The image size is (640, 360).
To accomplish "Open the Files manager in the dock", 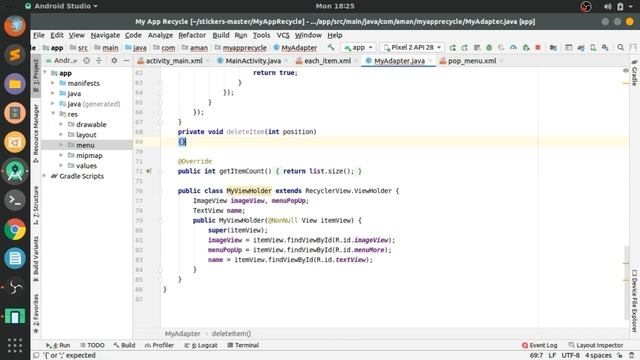I will (15, 84).
